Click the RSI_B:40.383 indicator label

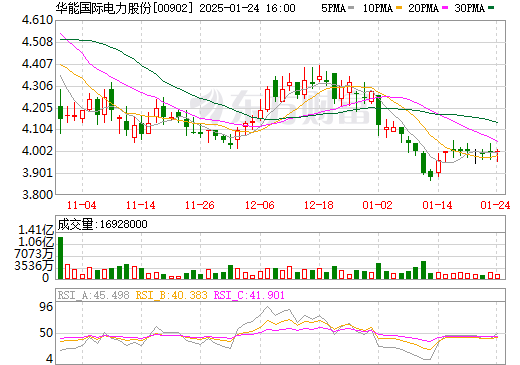171,295
